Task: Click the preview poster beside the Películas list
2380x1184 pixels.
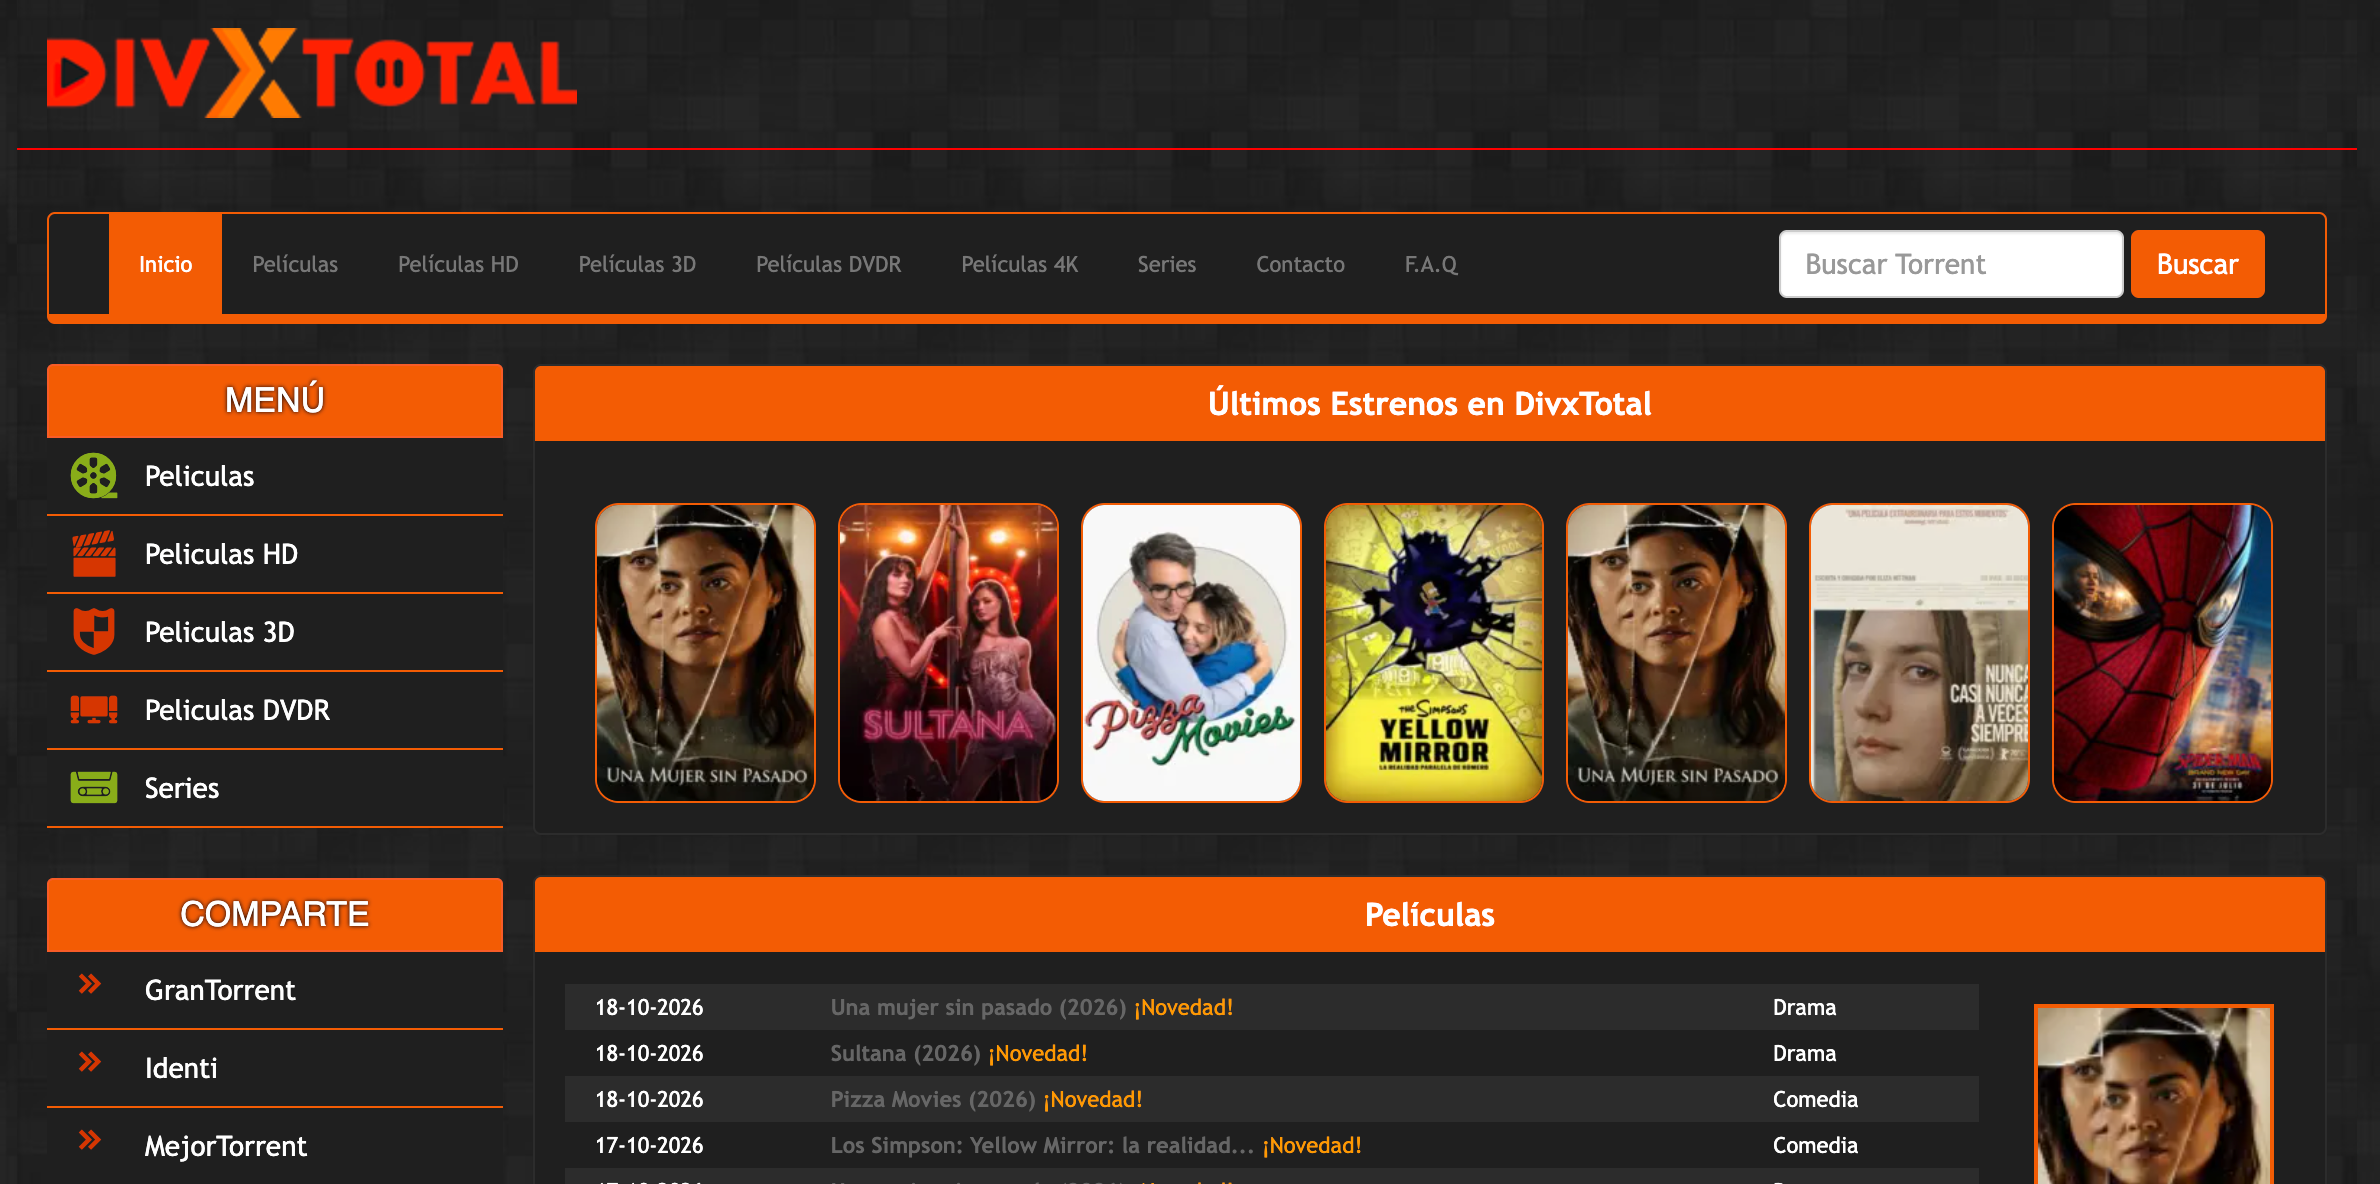Action: [x=2154, y=1095]
